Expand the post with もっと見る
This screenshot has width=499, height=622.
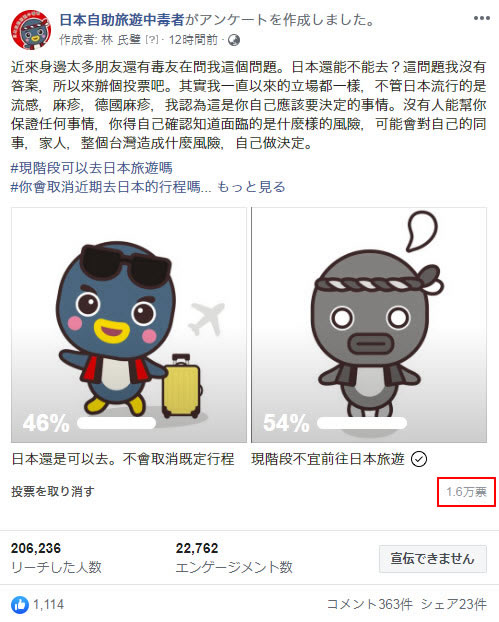[251, 187]
